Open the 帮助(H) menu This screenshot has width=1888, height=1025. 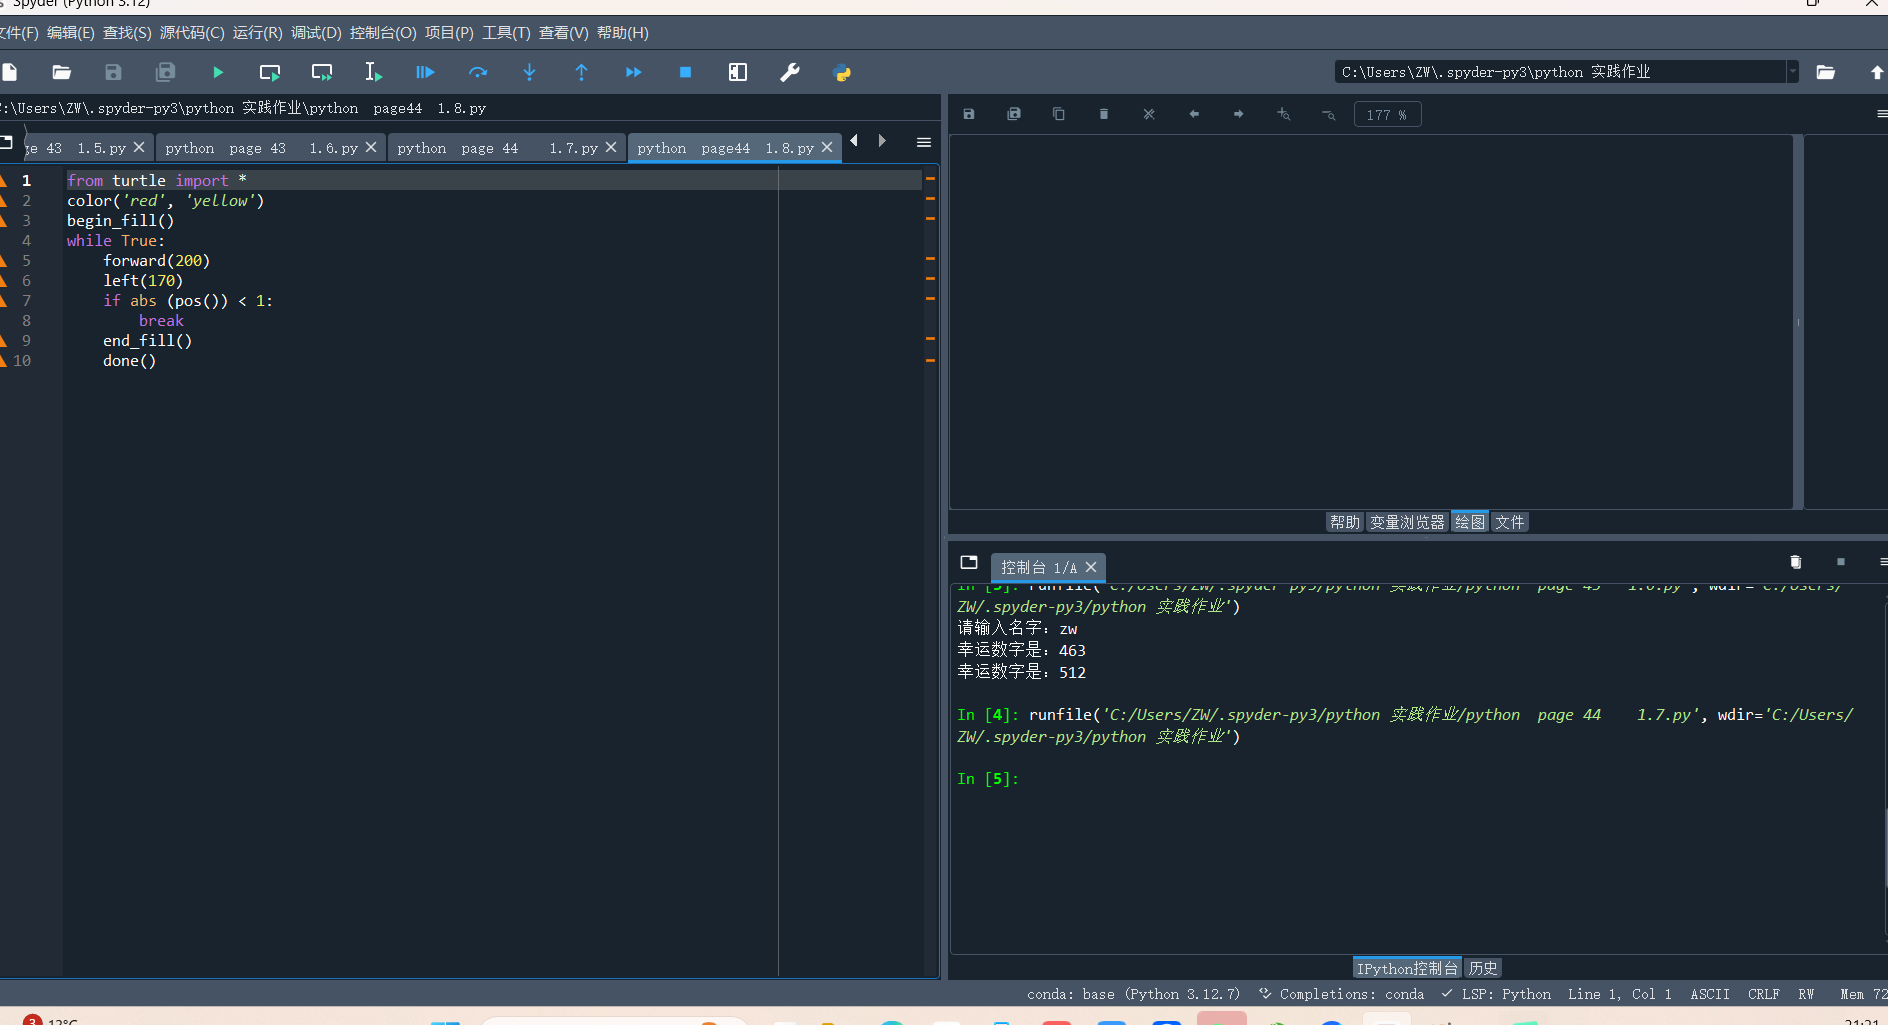(623, 33)
